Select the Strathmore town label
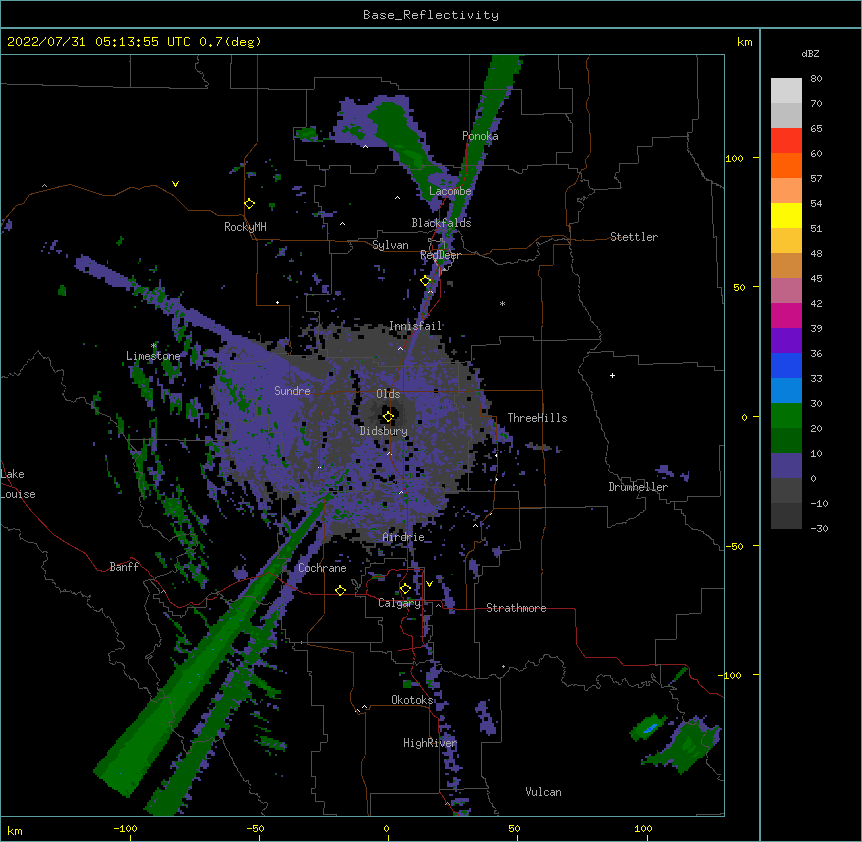This screenshot has width=862, height=842. (x=516, y=608)
